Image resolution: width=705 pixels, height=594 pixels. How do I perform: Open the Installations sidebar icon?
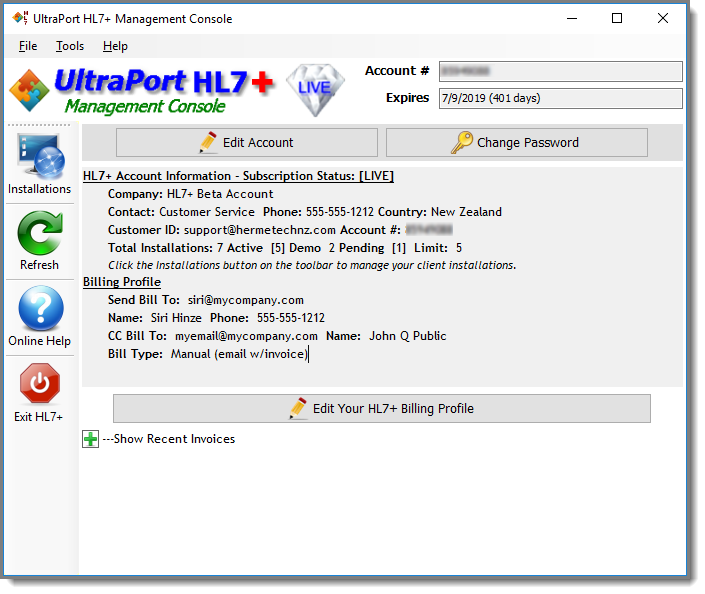coord(41,156)
